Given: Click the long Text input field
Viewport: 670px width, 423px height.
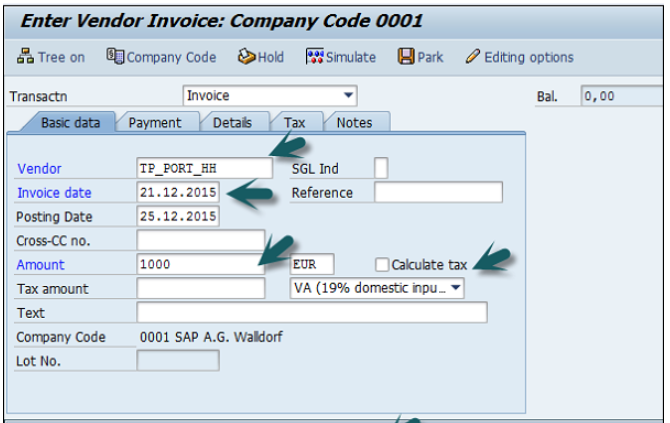Looking at the screenshot, I should (x=311, y=313).
